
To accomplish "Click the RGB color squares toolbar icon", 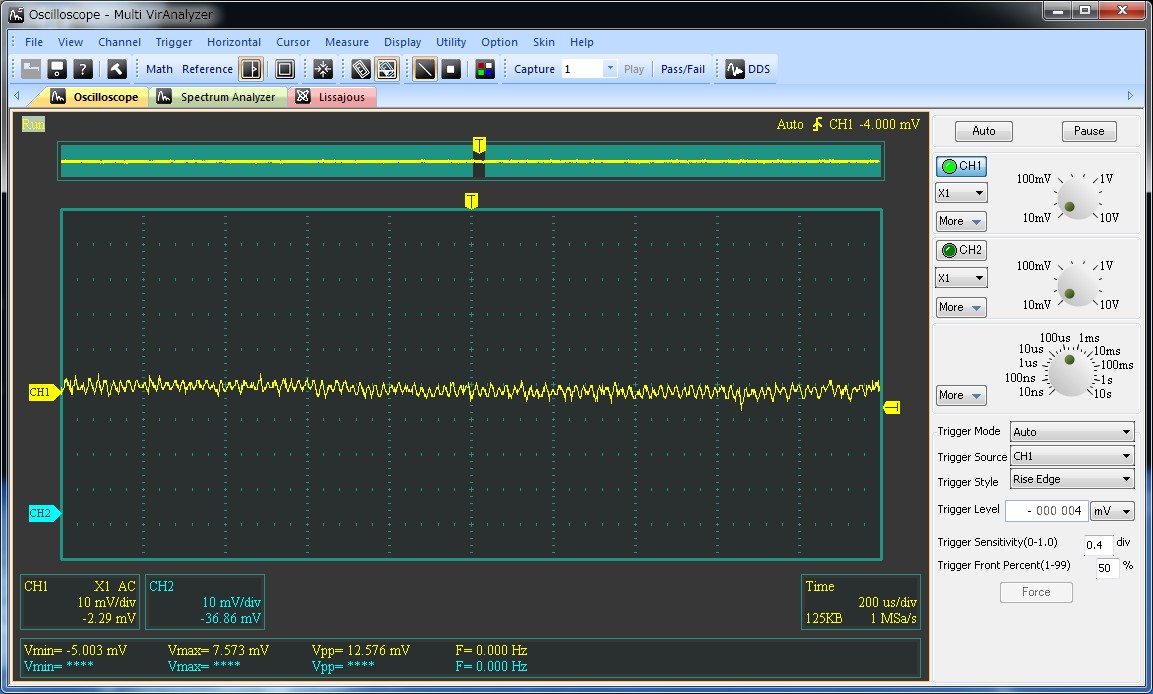I will [x=485, y=69].
